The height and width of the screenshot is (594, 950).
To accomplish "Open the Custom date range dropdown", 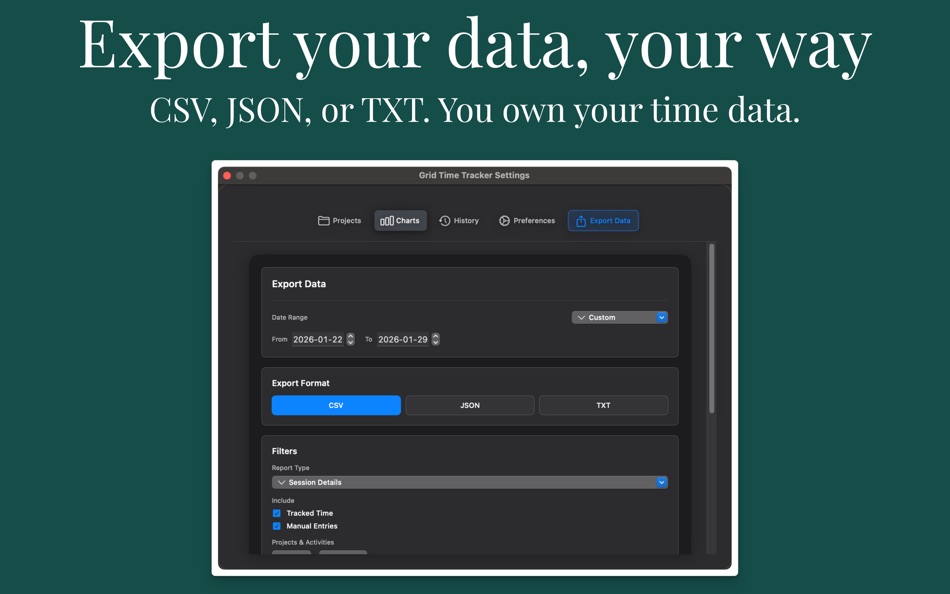I will (x=620, y=316).
